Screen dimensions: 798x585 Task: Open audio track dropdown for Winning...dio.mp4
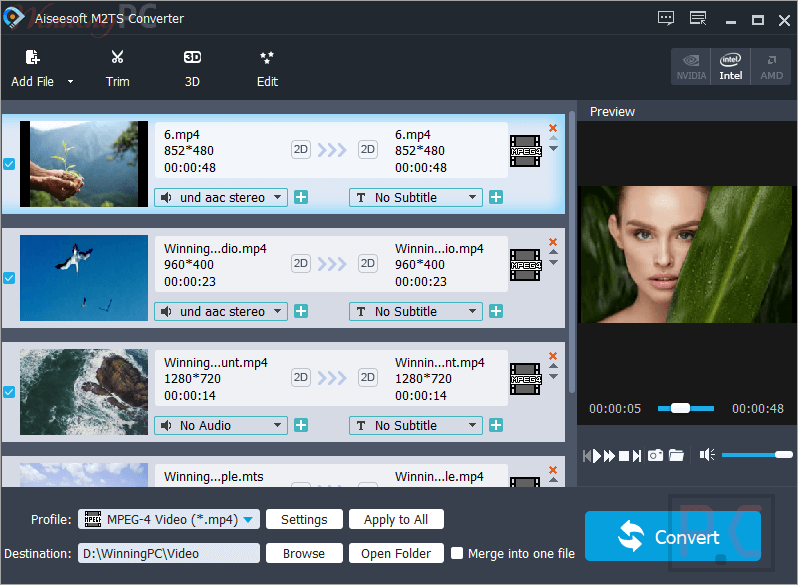click(221, 312)
